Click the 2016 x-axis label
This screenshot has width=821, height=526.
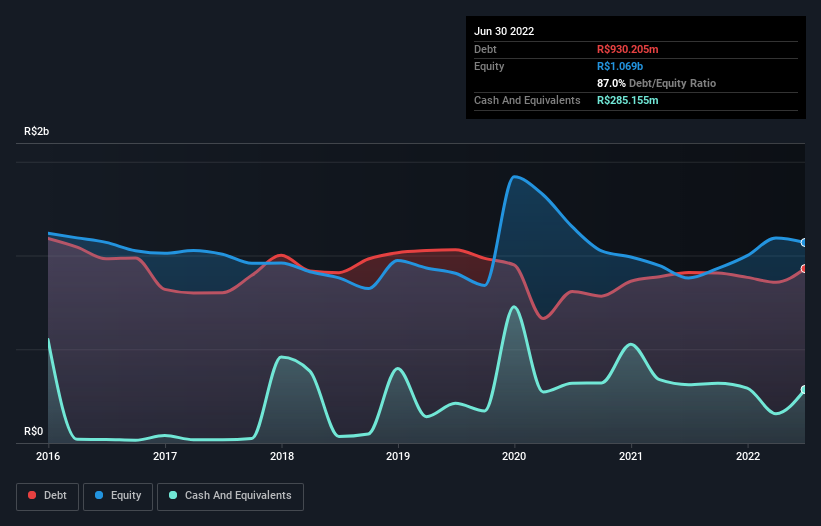pos(48,456)
